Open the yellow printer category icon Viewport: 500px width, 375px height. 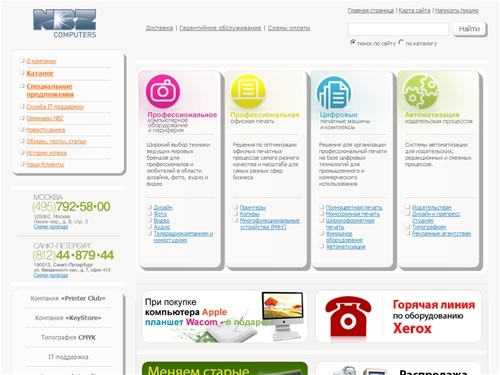(x=248, y=91)
